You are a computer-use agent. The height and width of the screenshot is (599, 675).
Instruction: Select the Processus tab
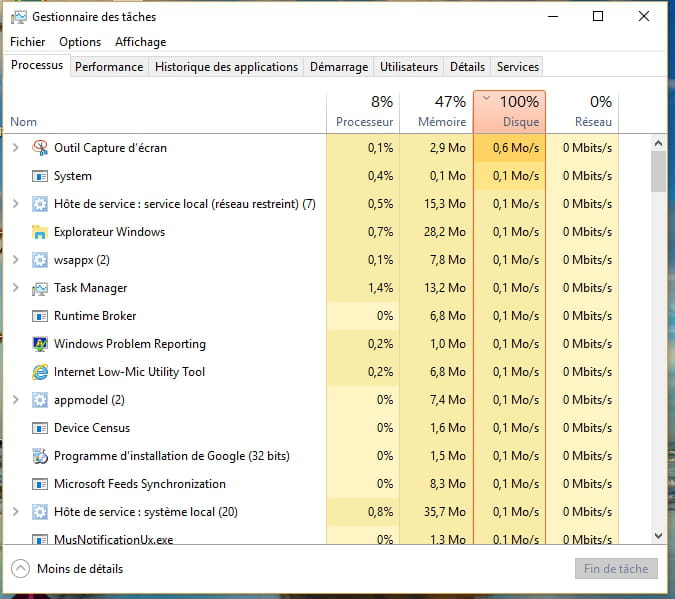point(37,65)
